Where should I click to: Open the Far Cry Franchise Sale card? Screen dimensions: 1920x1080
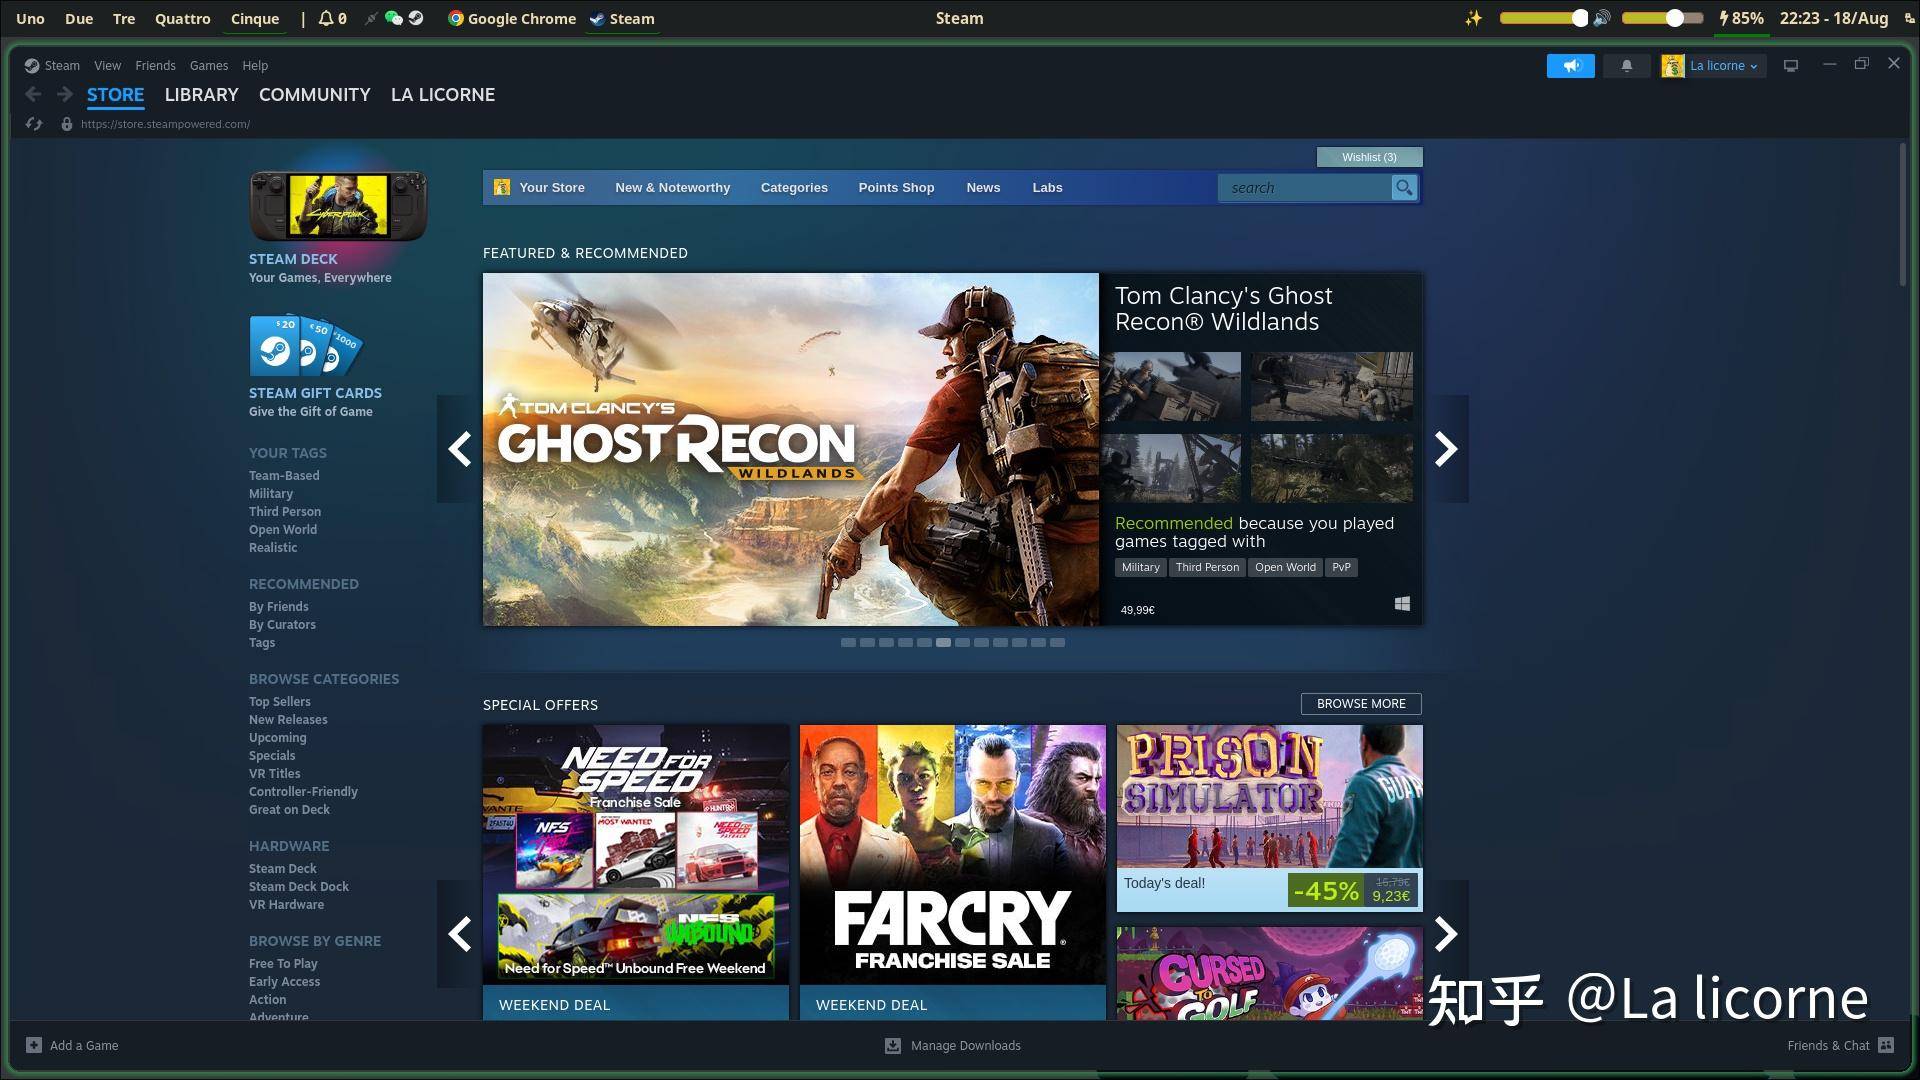(x=952, y=872)
